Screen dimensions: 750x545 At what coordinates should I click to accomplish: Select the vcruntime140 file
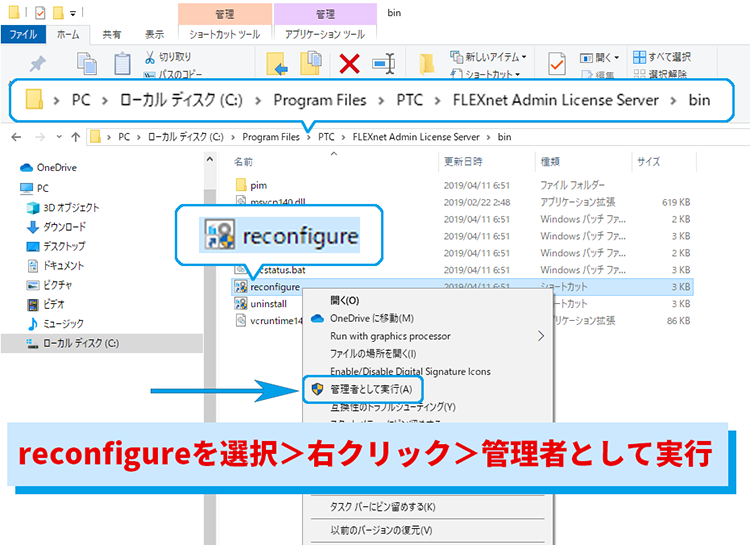click(269, 320)
